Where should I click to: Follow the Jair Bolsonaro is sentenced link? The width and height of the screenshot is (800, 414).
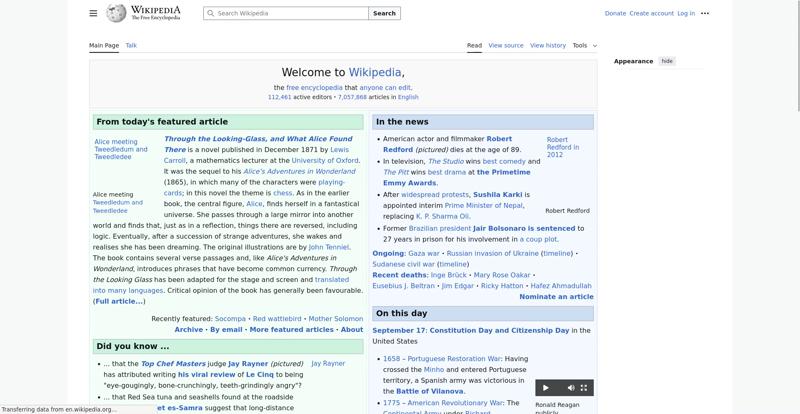(x=524, y=228)
